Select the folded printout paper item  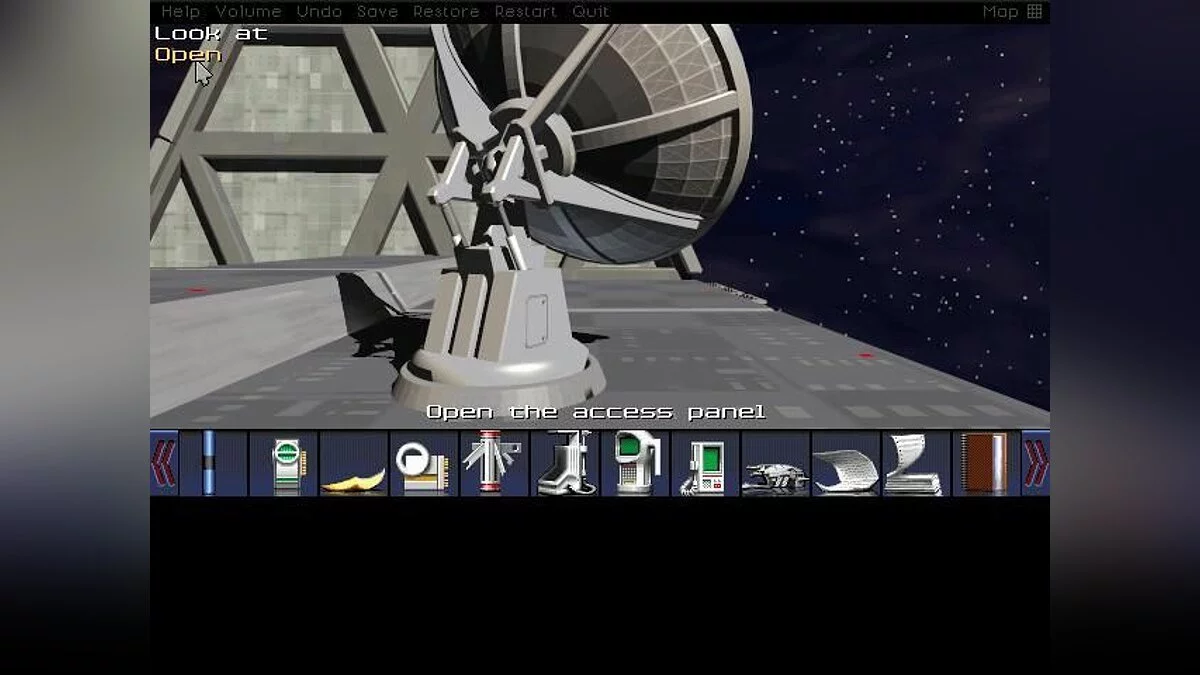916,465
